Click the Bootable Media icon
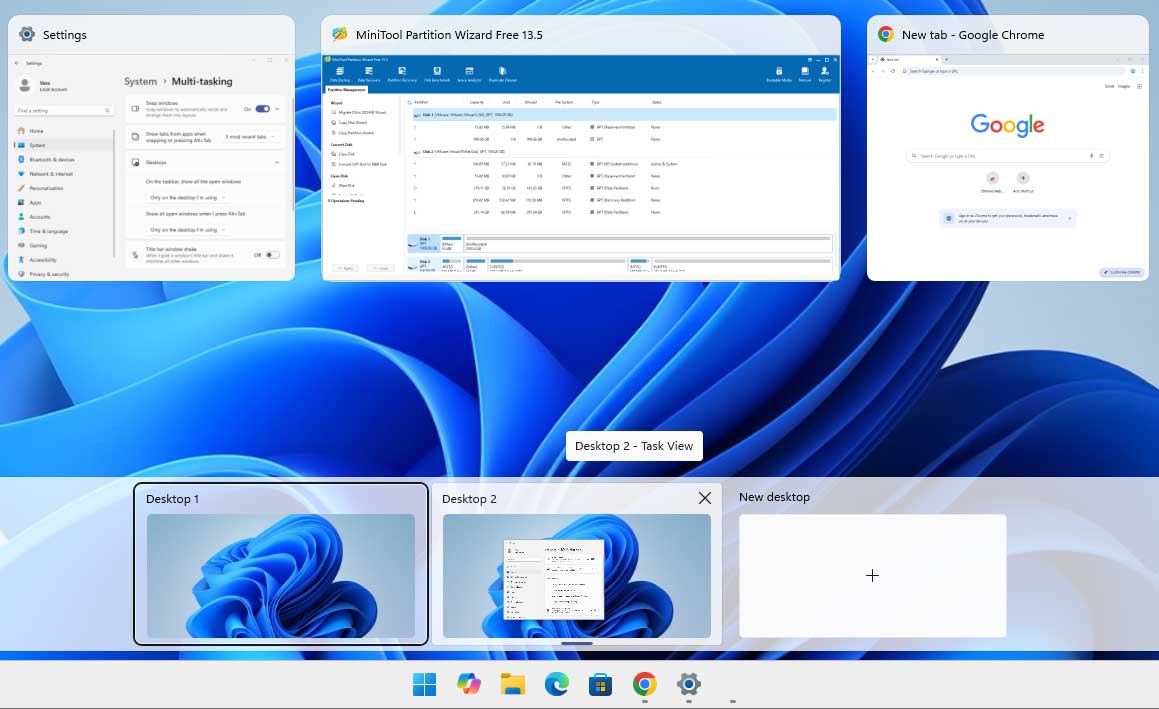This screenshot has width=1159, height=709. pos(778,71)
